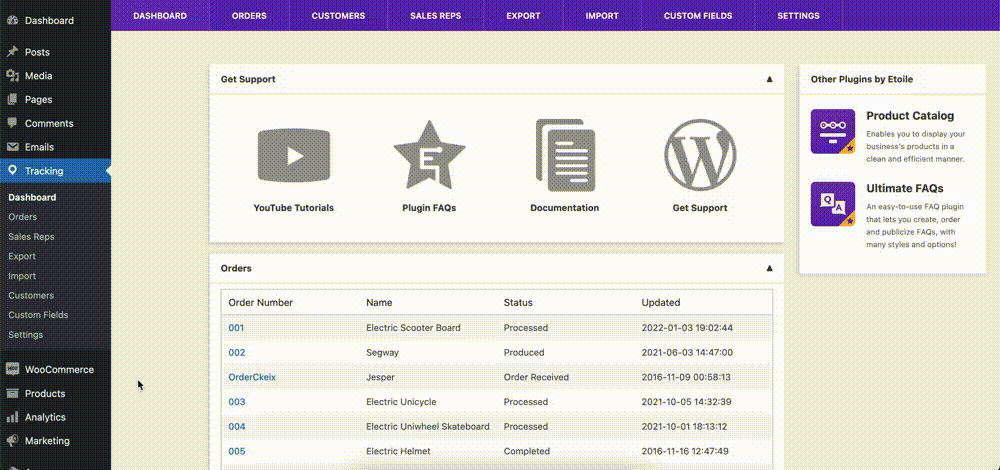Viewport: 1000px width, 470px height.
Task: Click the Electric Uniwheel Skateboard cell
Action: pyautogui.click(x=428, y=427)
